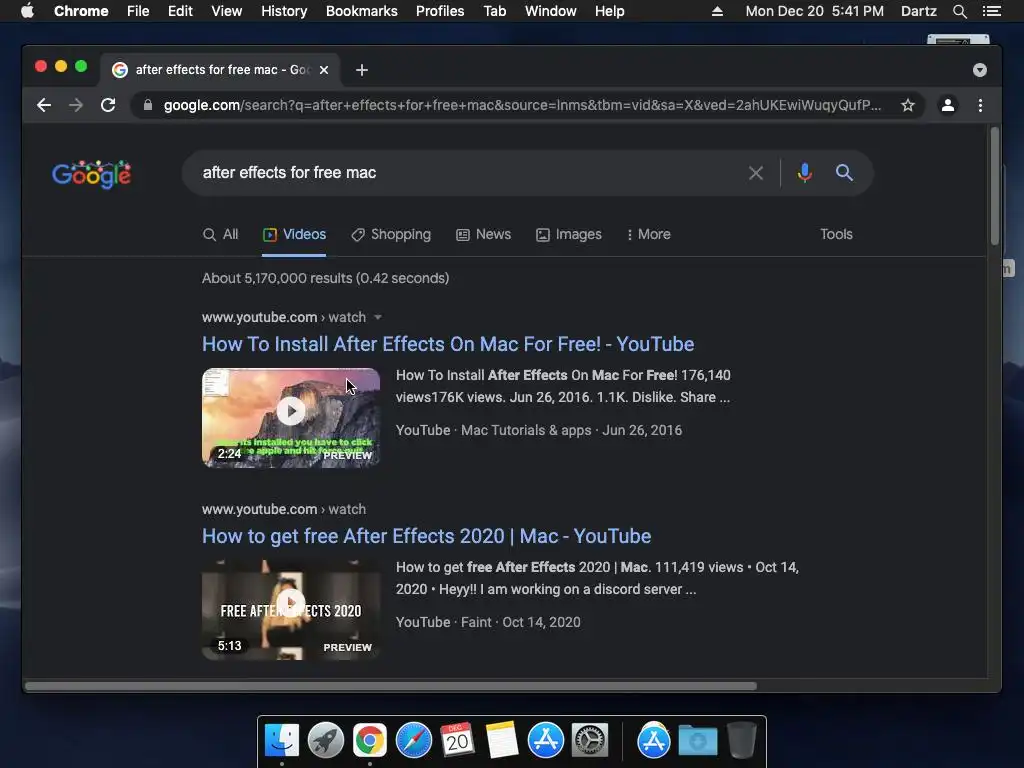1024x768 pixels.
Task: Open the File menu
Action: point(138,11)
